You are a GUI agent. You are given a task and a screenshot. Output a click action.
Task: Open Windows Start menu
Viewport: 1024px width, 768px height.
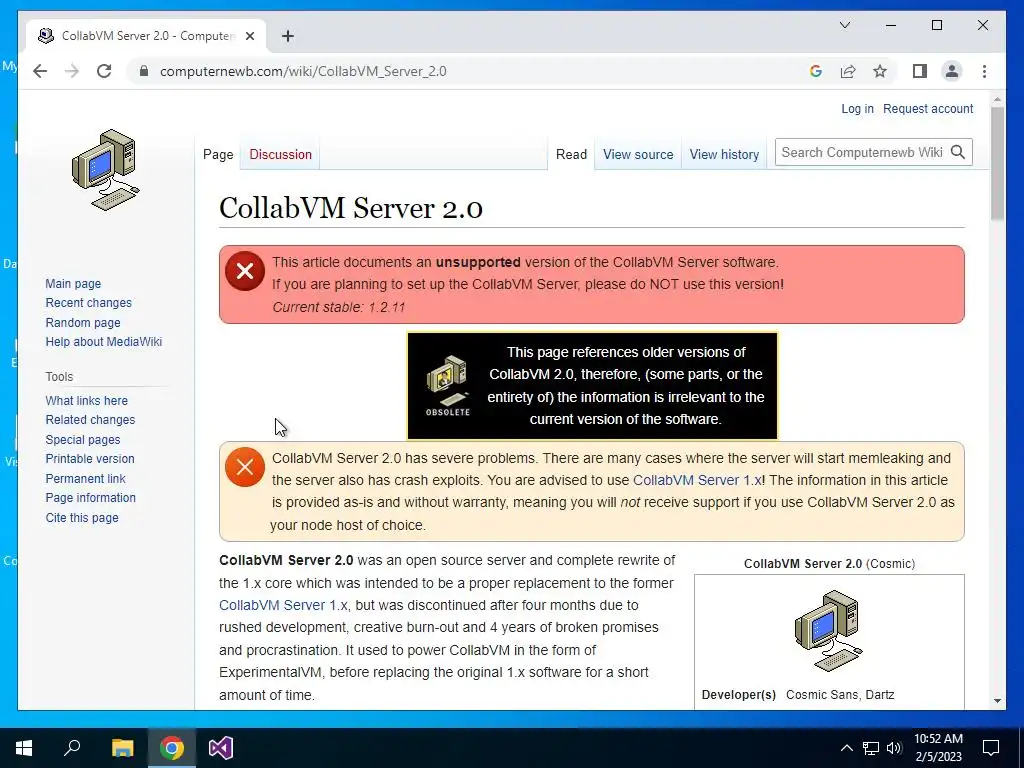pyautogui.click(x=24, y=748)
